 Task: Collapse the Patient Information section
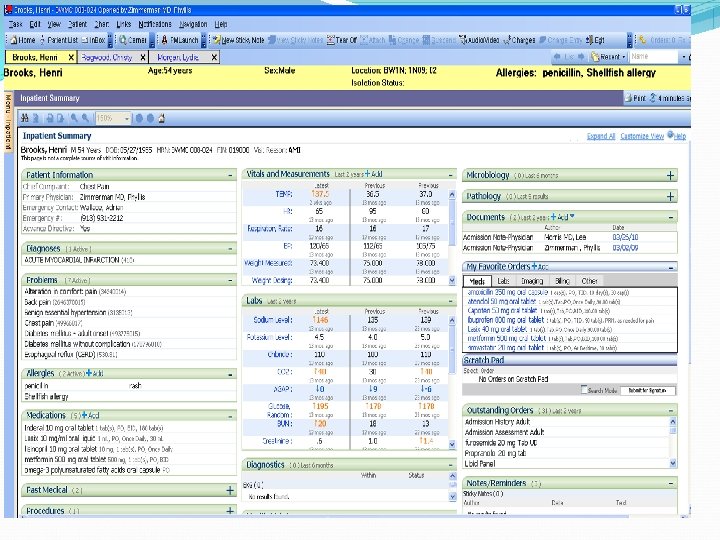[x=231, y=175]
